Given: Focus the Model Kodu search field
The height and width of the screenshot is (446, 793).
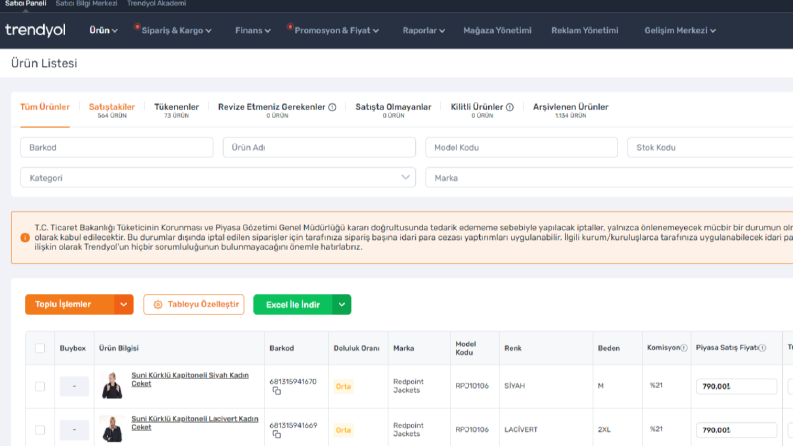Looking at the screenshot, I should (x=521, y=147).
